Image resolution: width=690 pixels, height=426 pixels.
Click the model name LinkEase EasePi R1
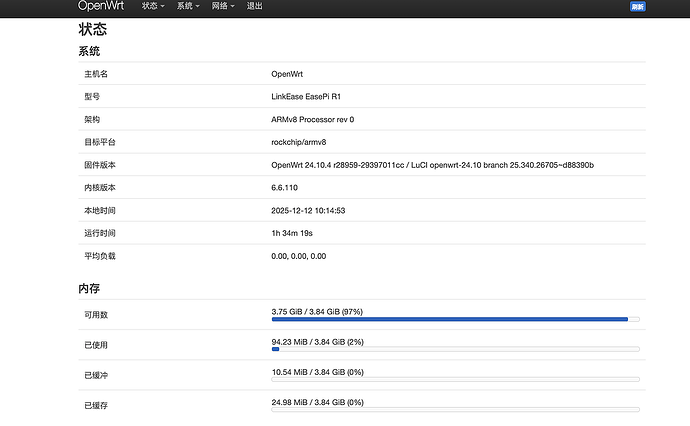tap(312, 96)
